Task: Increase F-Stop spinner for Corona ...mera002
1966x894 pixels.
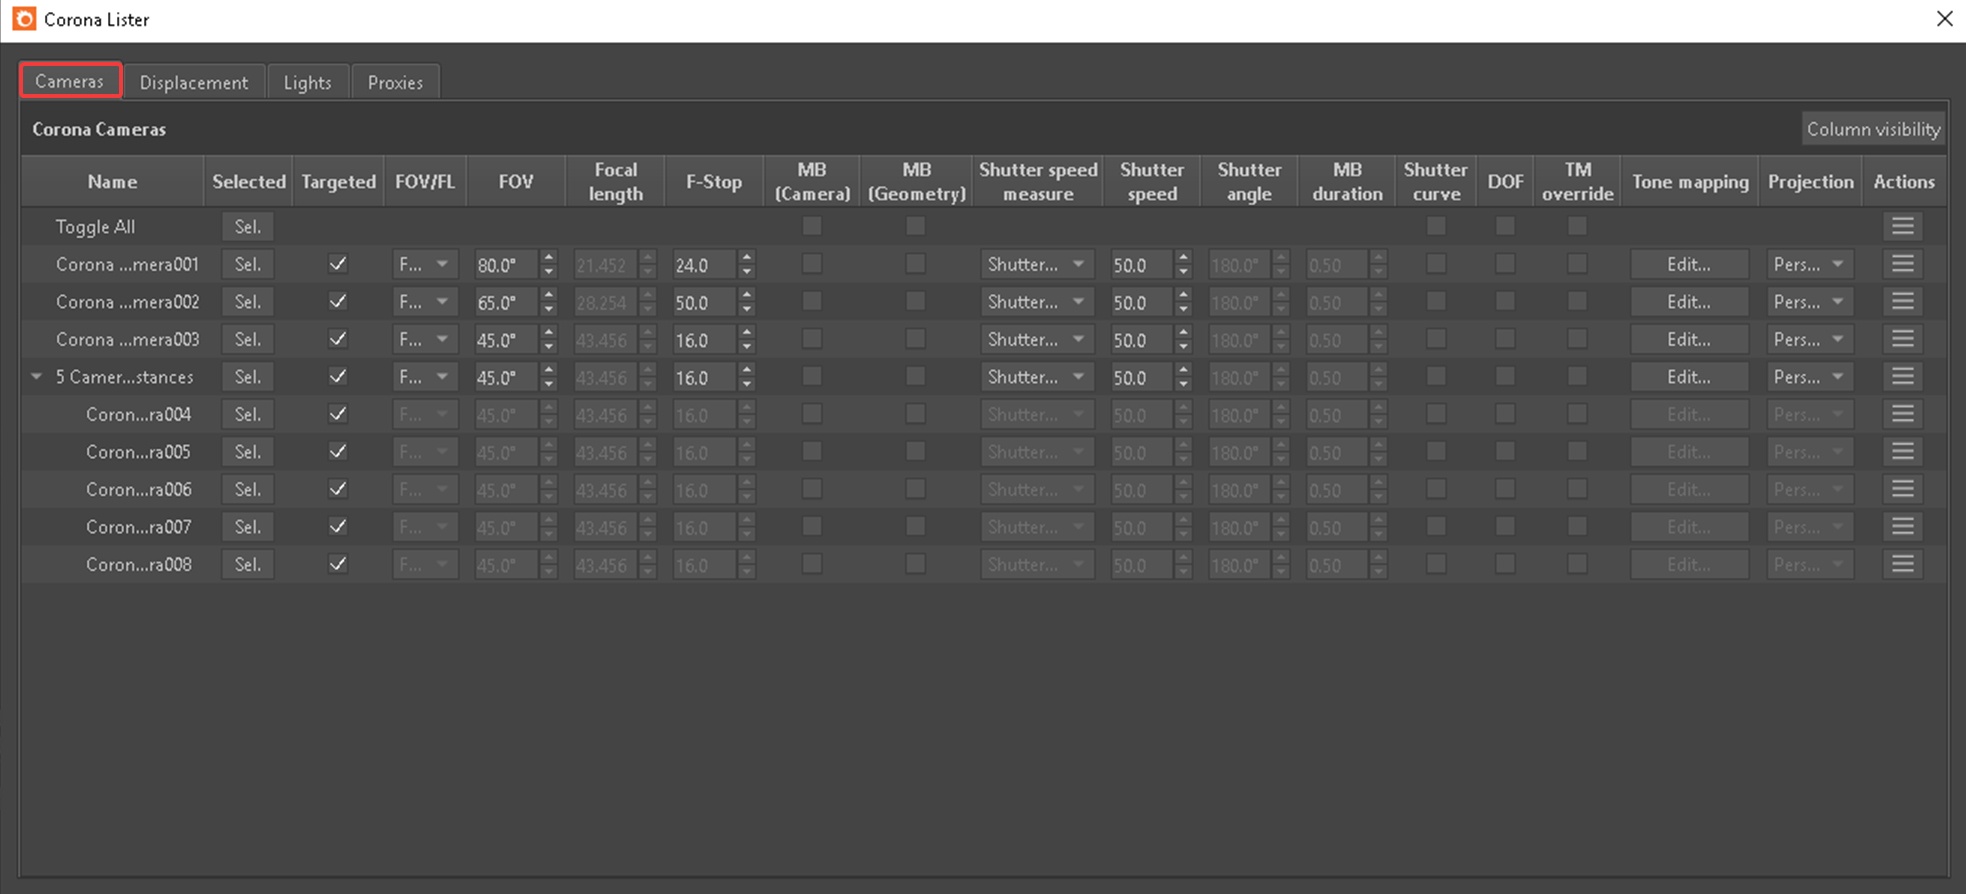Action: (x=747, y=296)
